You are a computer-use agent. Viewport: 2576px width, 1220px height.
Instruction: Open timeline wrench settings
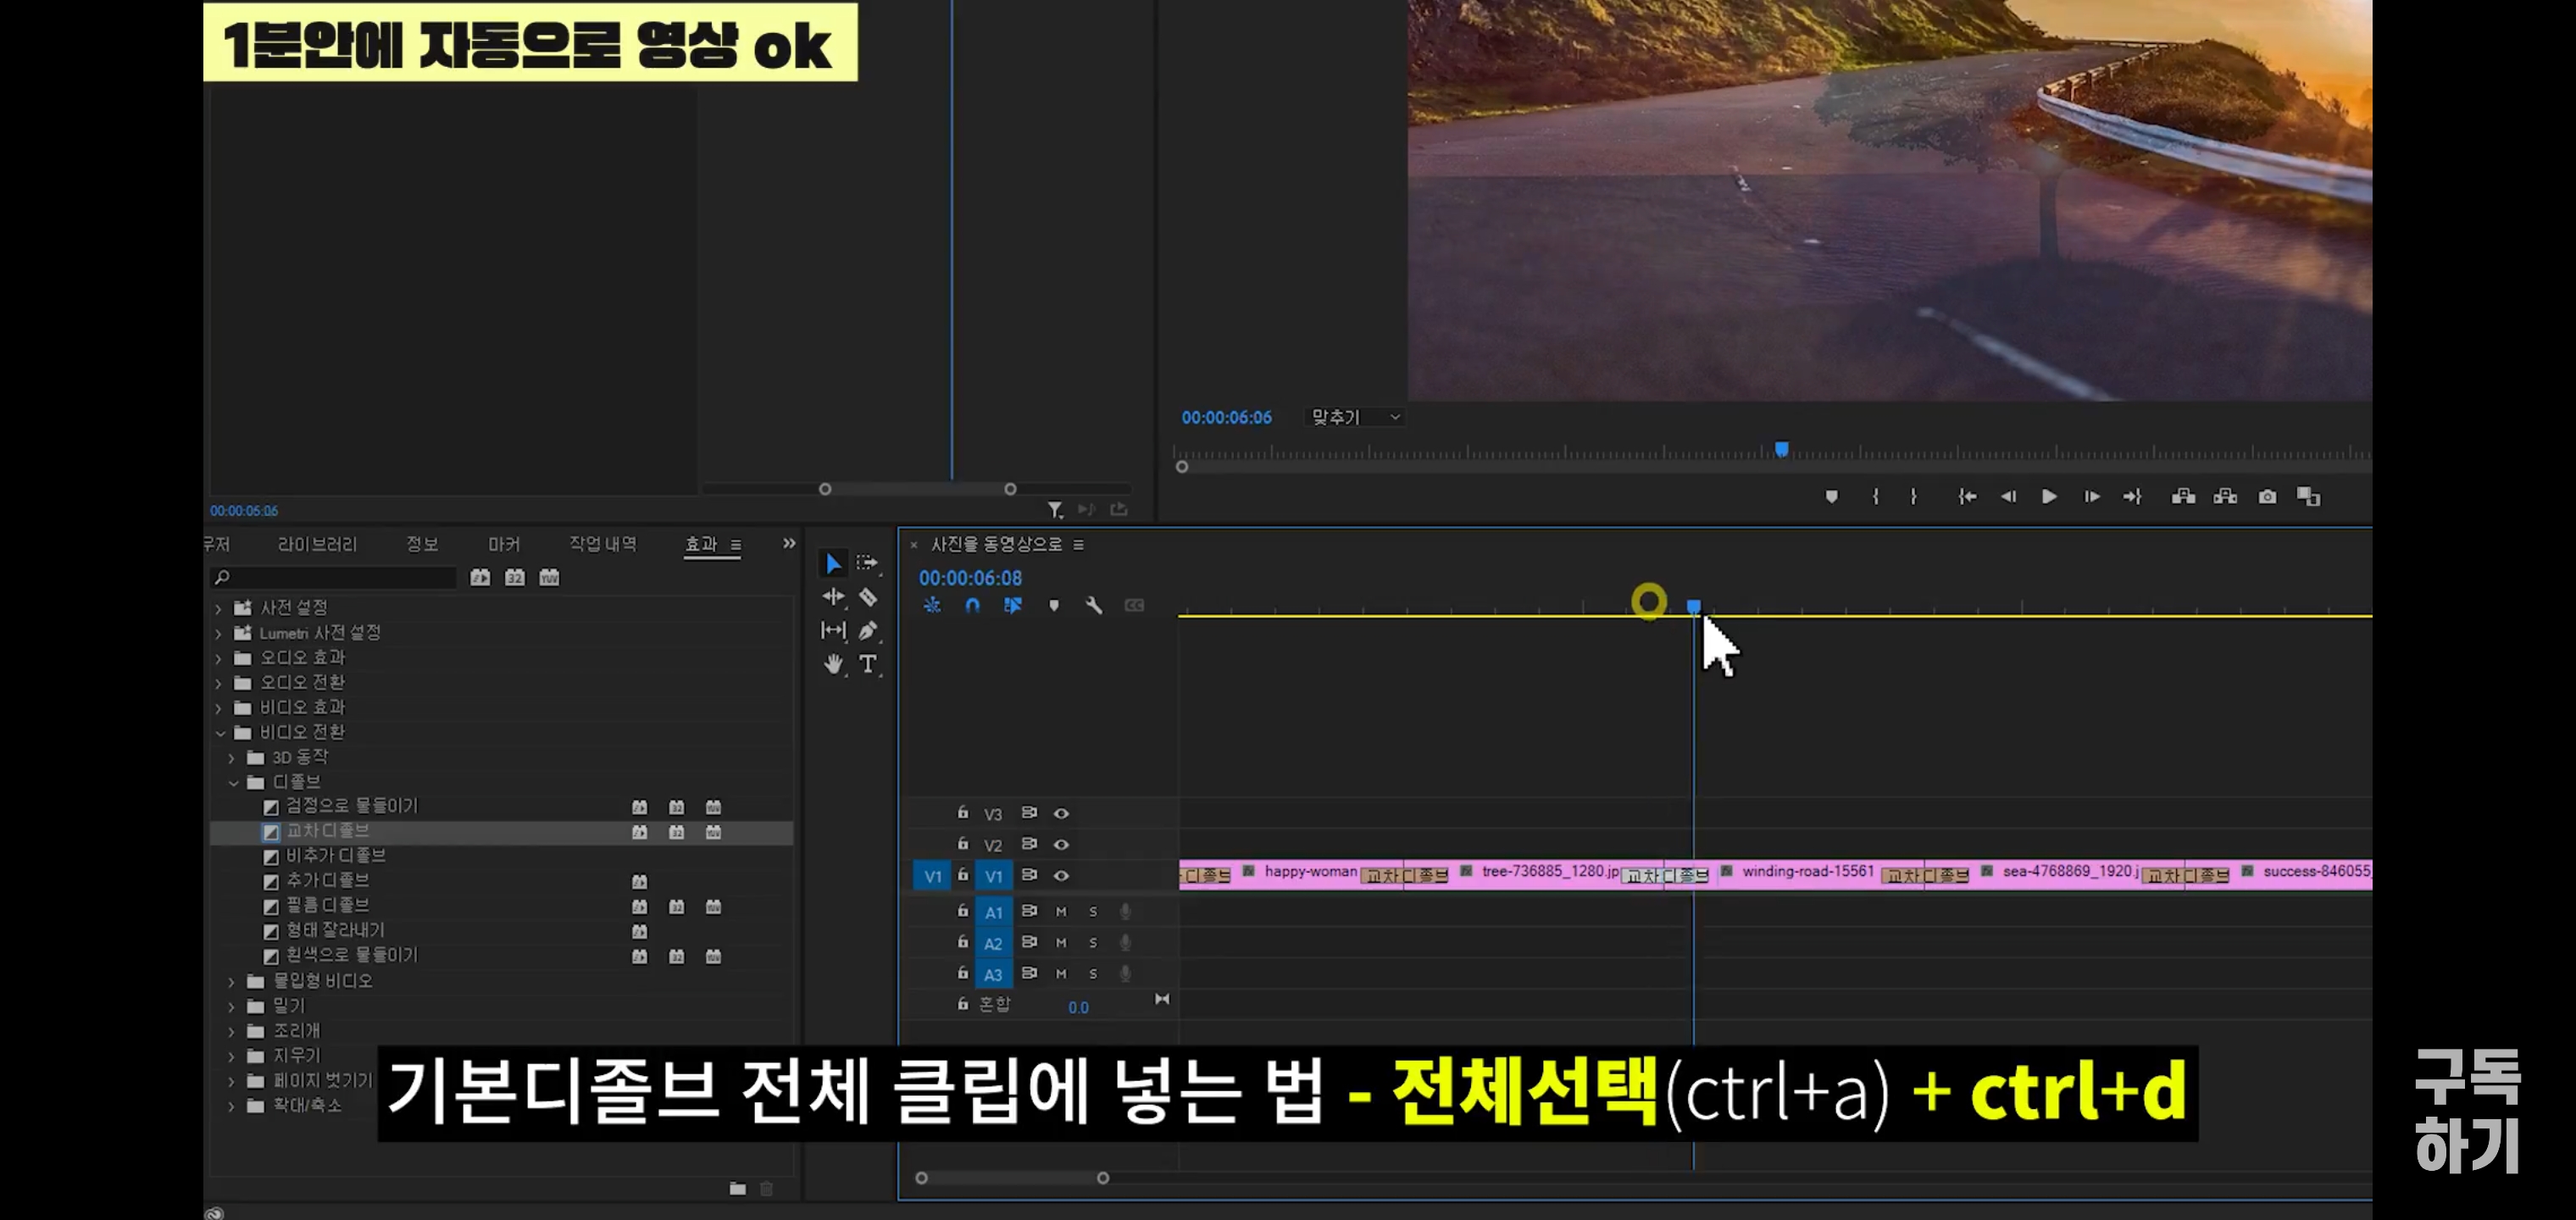click(x=1093, y=606)
